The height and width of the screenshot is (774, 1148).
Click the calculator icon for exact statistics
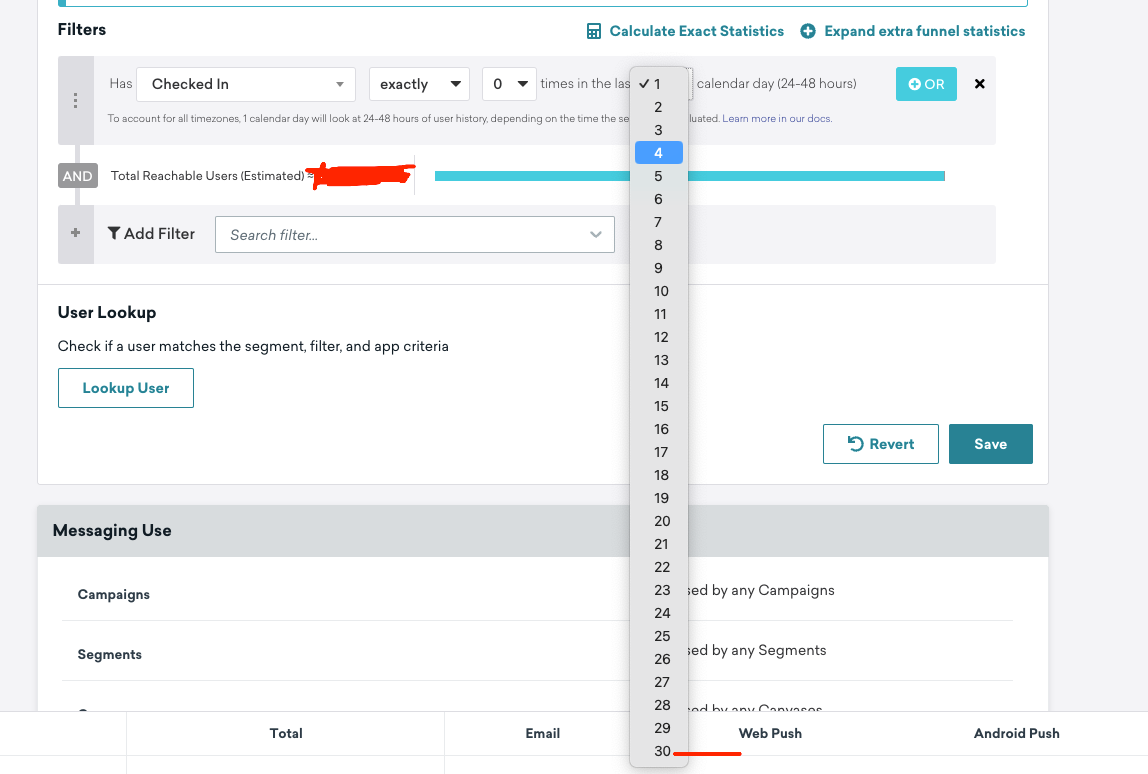(594, 31)
